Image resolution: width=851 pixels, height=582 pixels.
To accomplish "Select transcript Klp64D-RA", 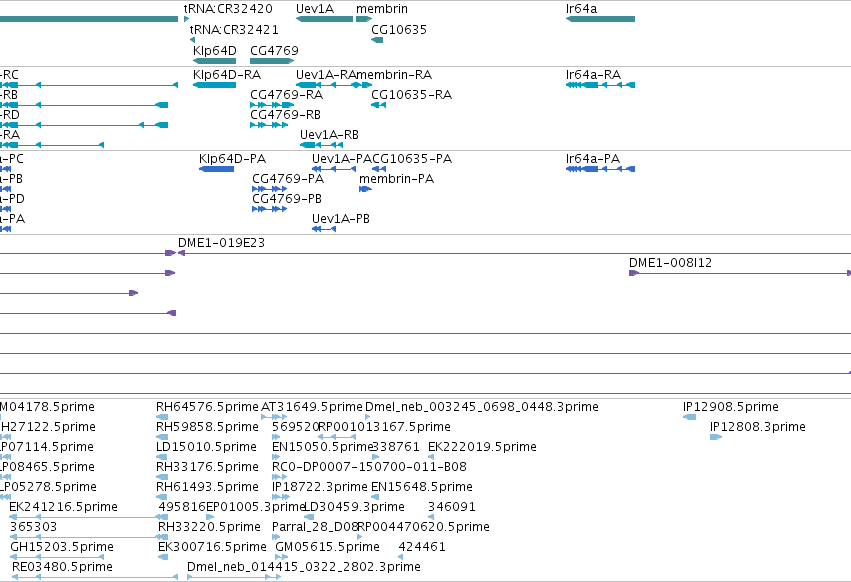I will click(214, 85).
